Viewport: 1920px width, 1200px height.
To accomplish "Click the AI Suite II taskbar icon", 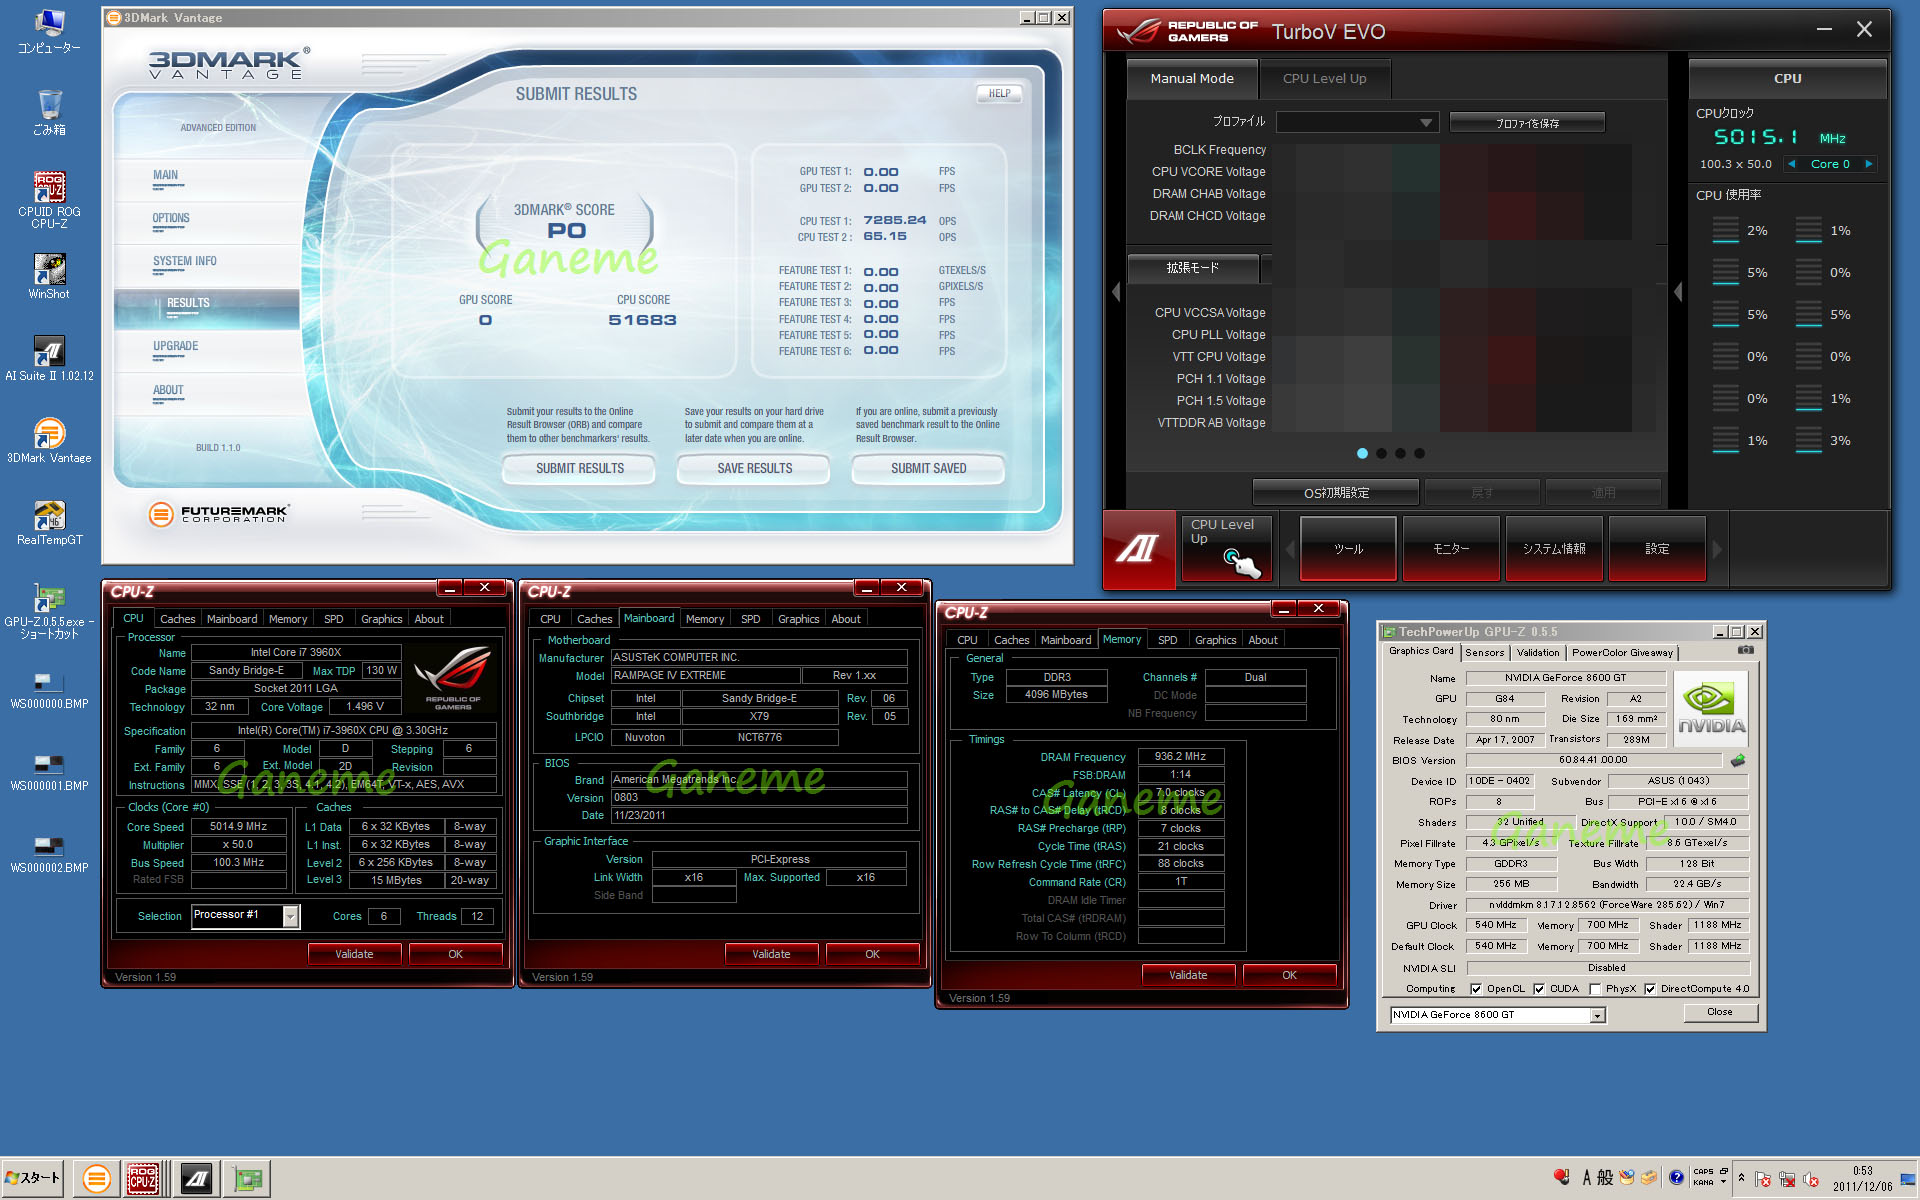I will pyautogui.click(x=197, y=1179).
